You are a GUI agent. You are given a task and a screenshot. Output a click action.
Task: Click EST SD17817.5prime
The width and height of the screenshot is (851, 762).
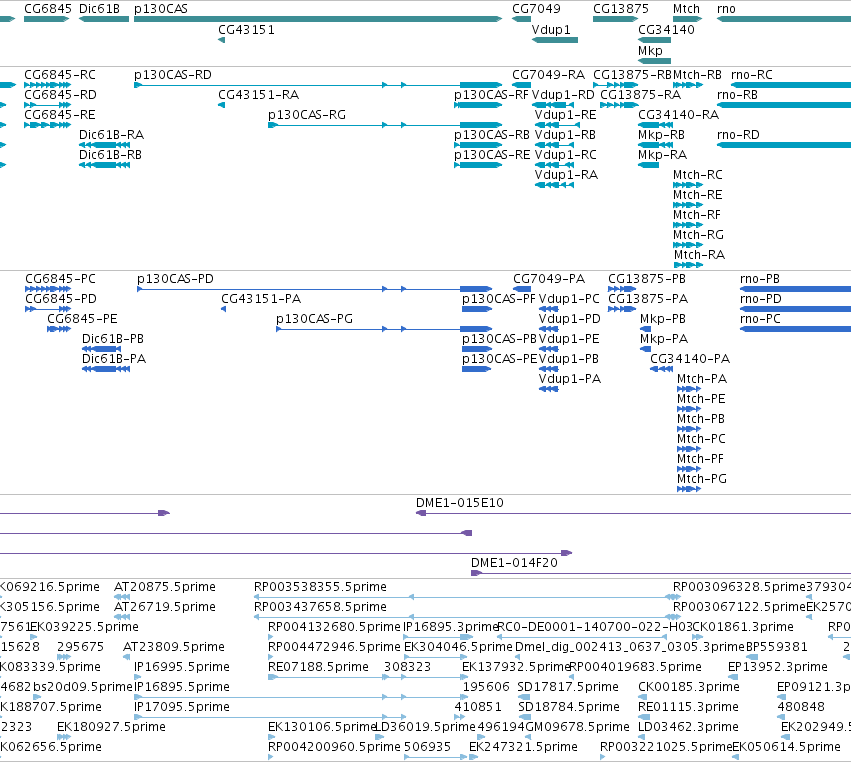point(524,697)
